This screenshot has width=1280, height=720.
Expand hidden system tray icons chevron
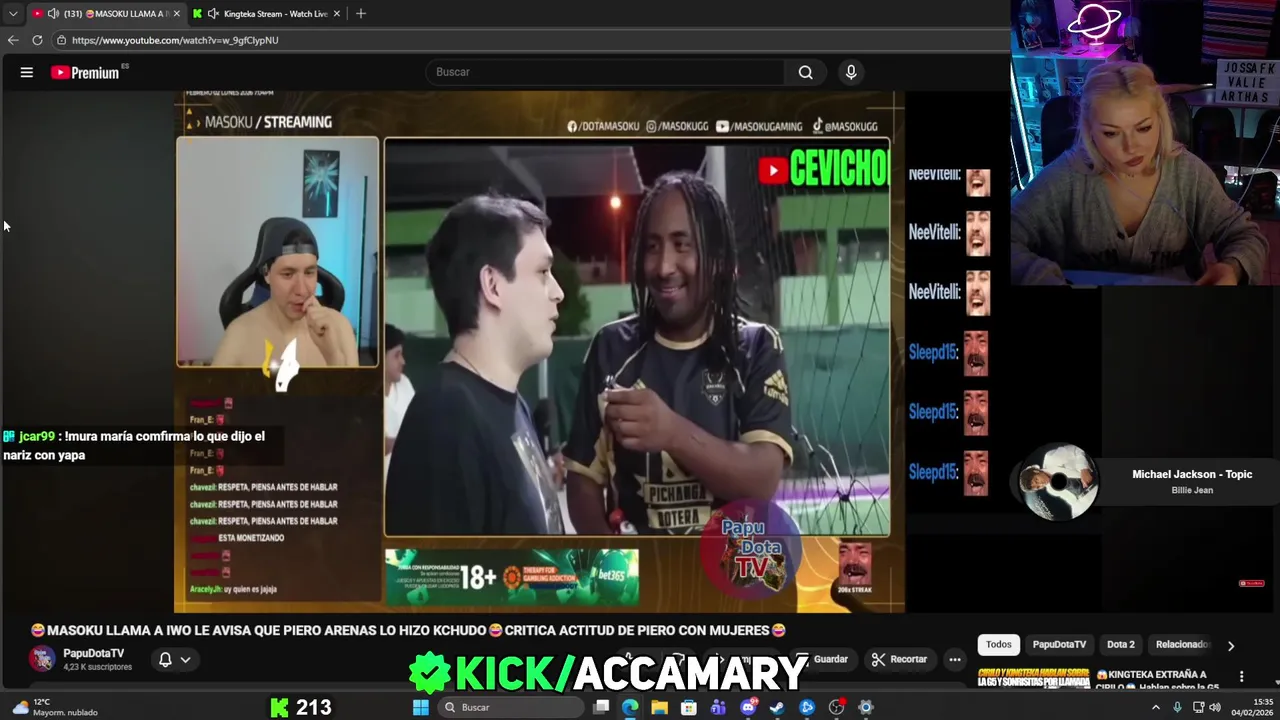point(1156,707)
